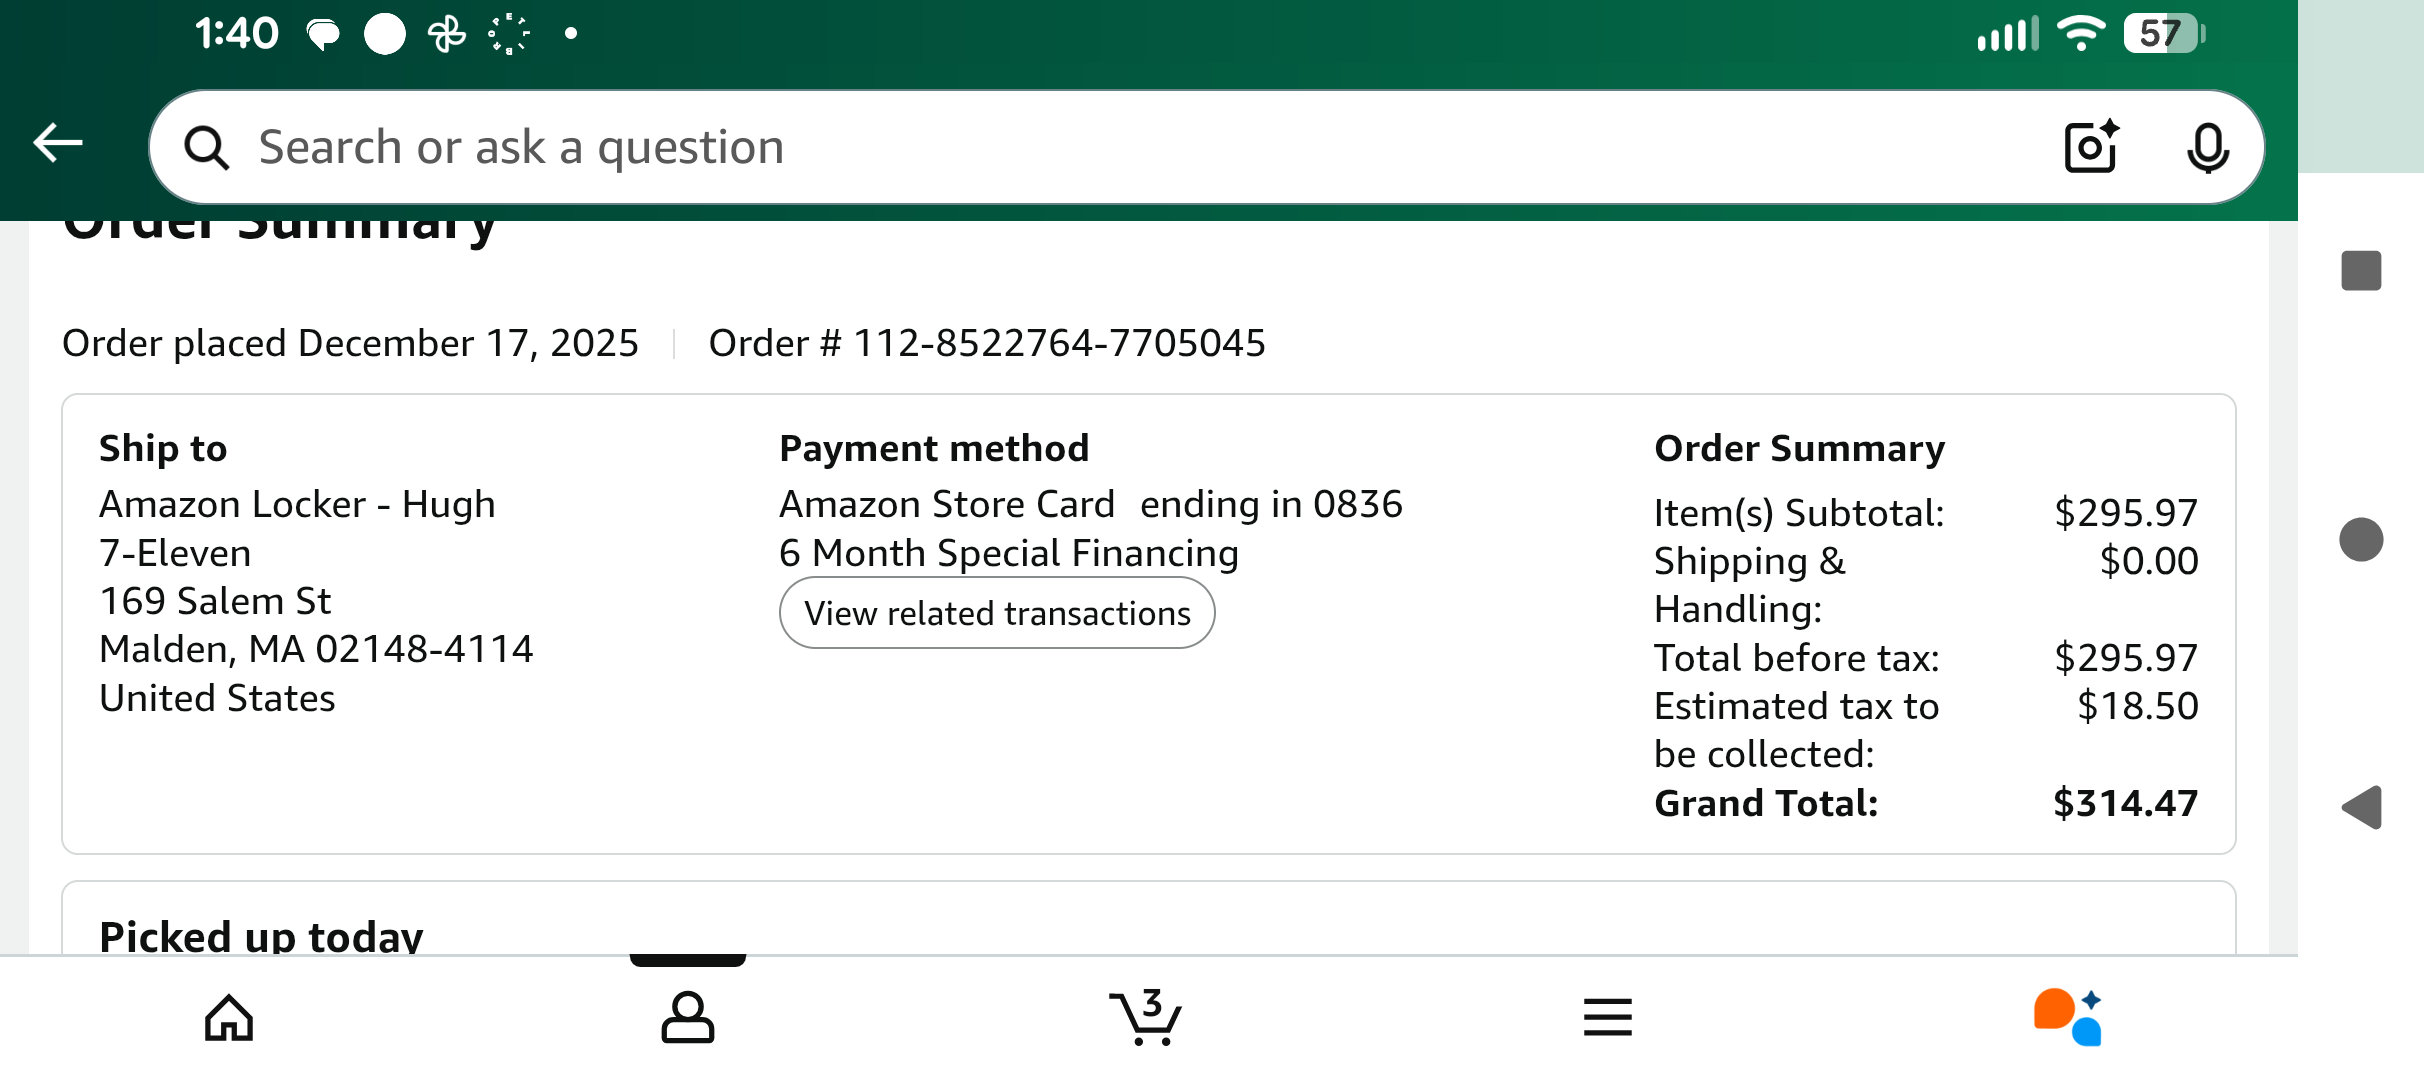Open the account profile tab
The width and height of the screenshot is (2424, 1080).
pyautogui.click(x=688, y=1018)
